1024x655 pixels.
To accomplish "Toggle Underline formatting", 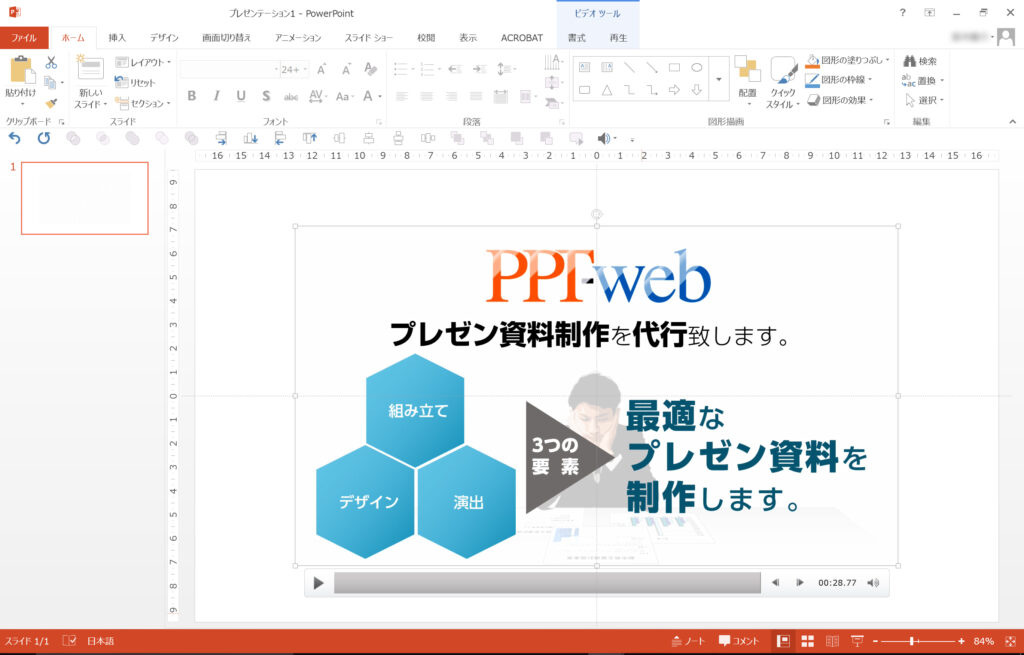I will [241, 96].
